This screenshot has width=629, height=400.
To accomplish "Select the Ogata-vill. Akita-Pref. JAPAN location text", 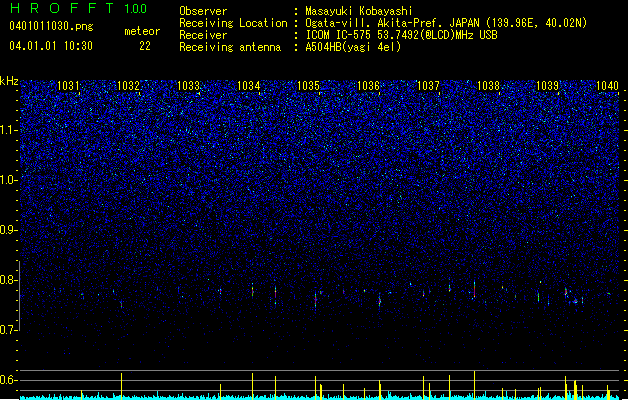I will pos(446,23).
